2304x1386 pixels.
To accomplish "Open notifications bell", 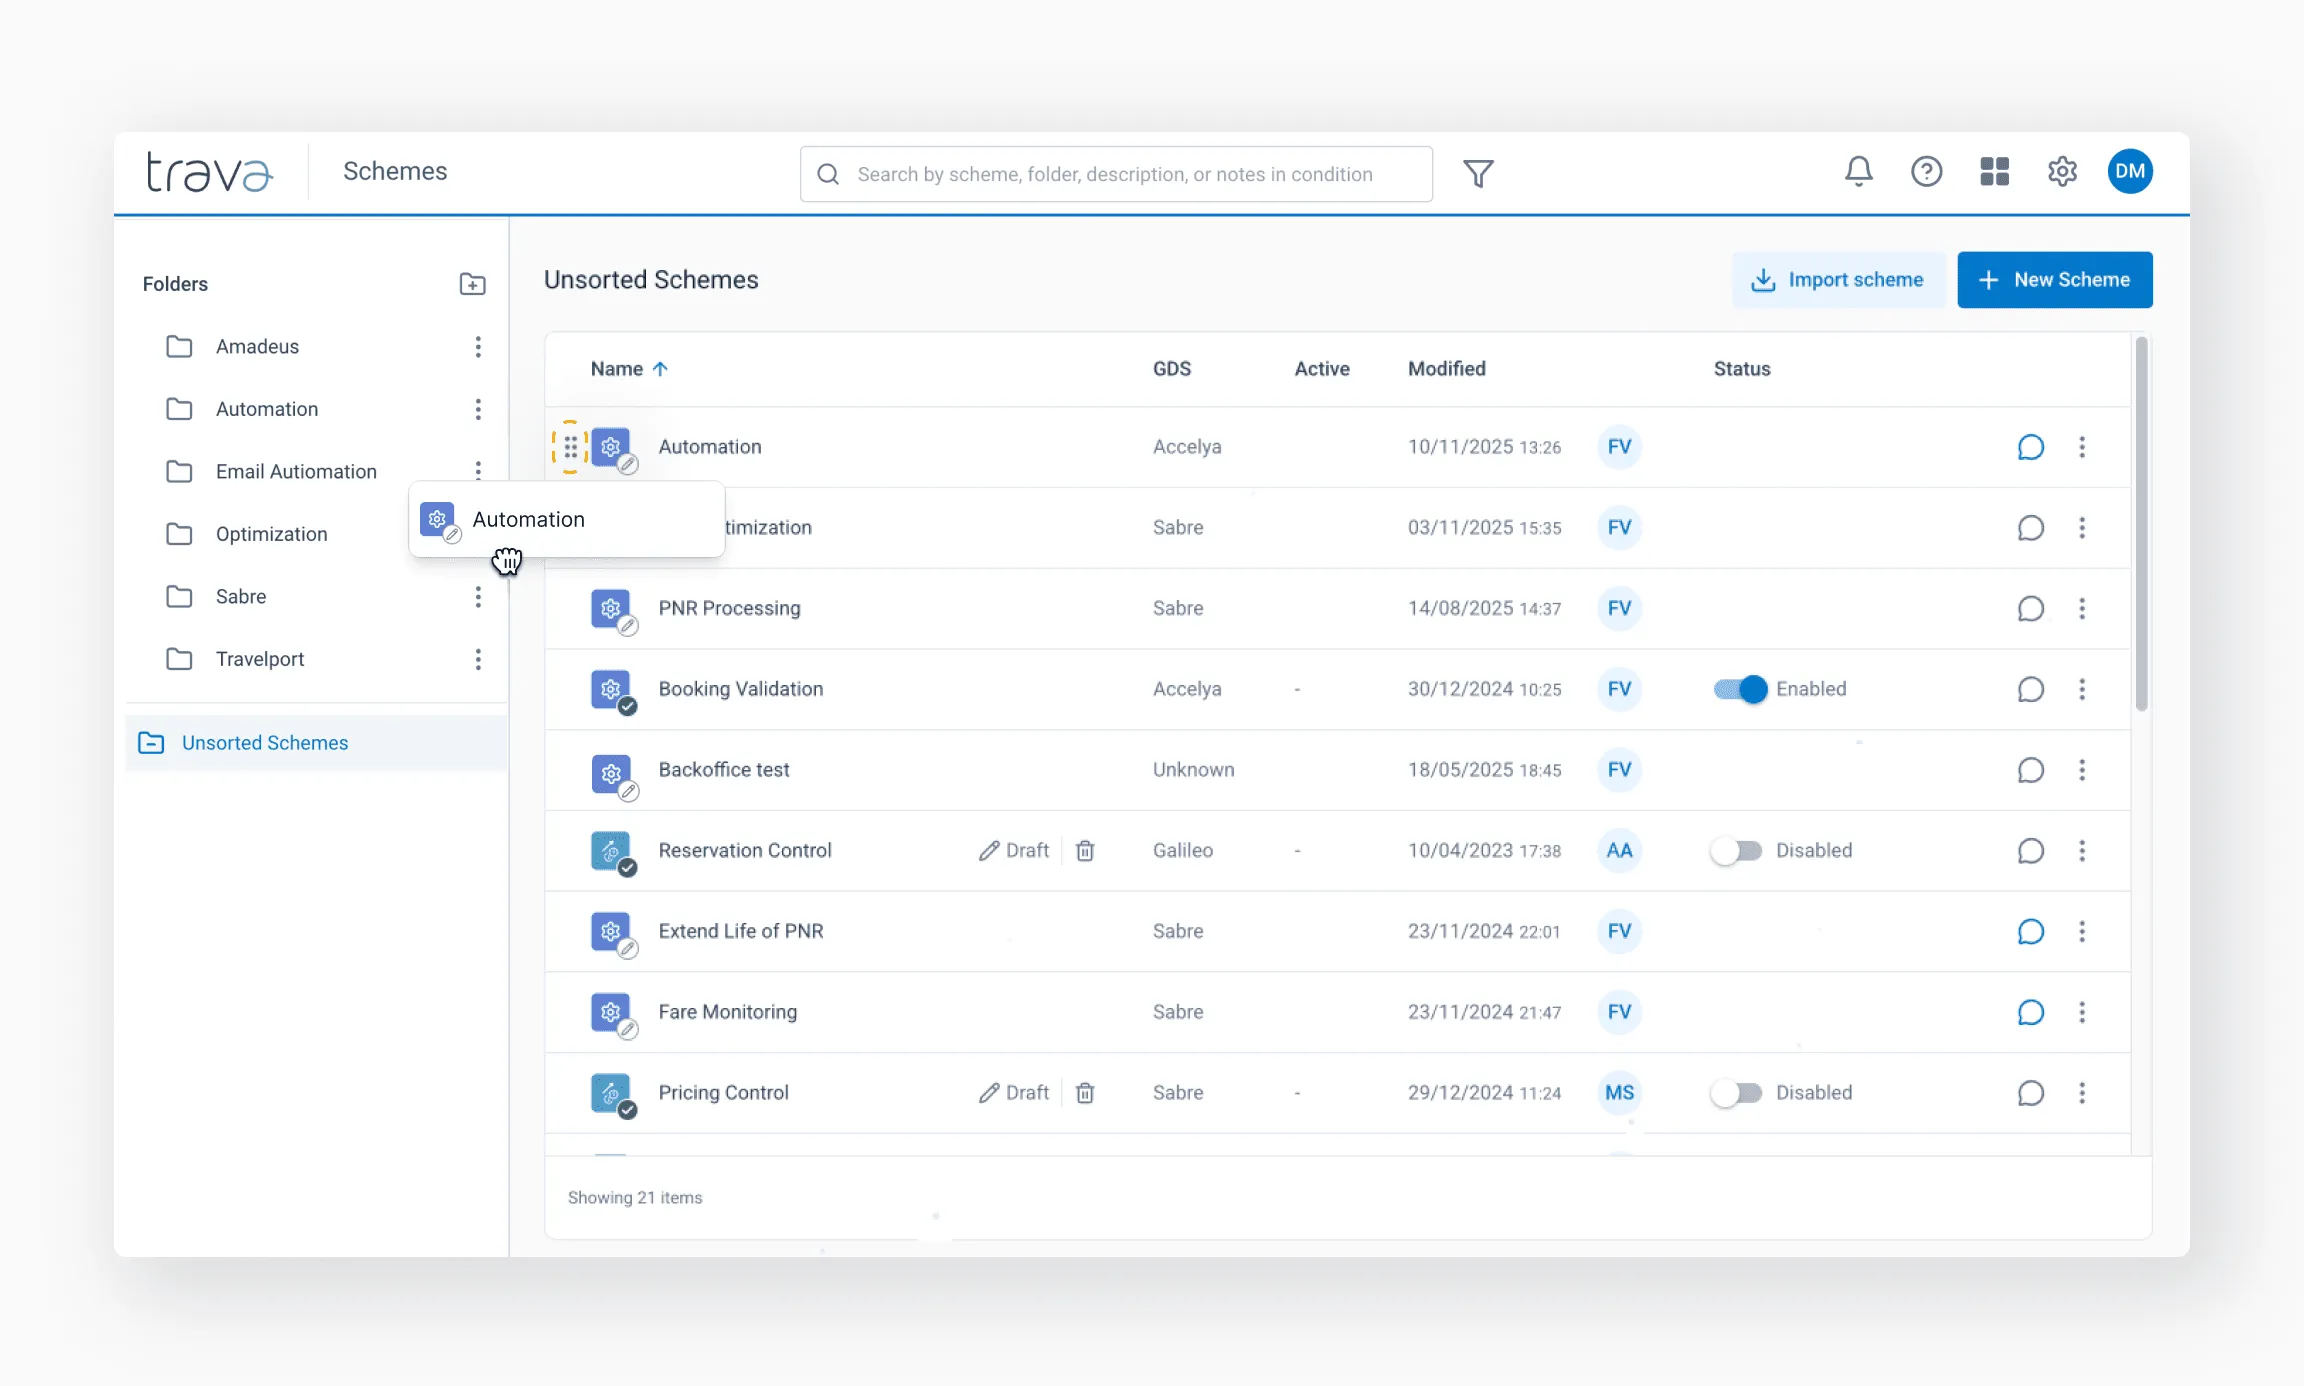I will 1858,172.
